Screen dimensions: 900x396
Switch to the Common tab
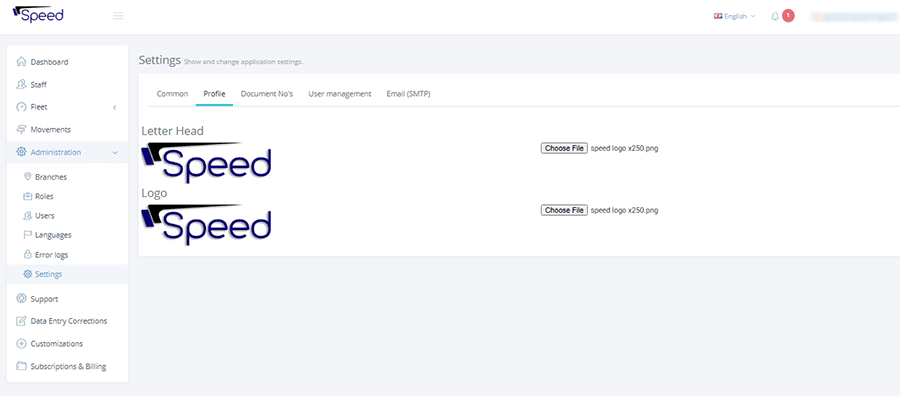click(172, 94)
